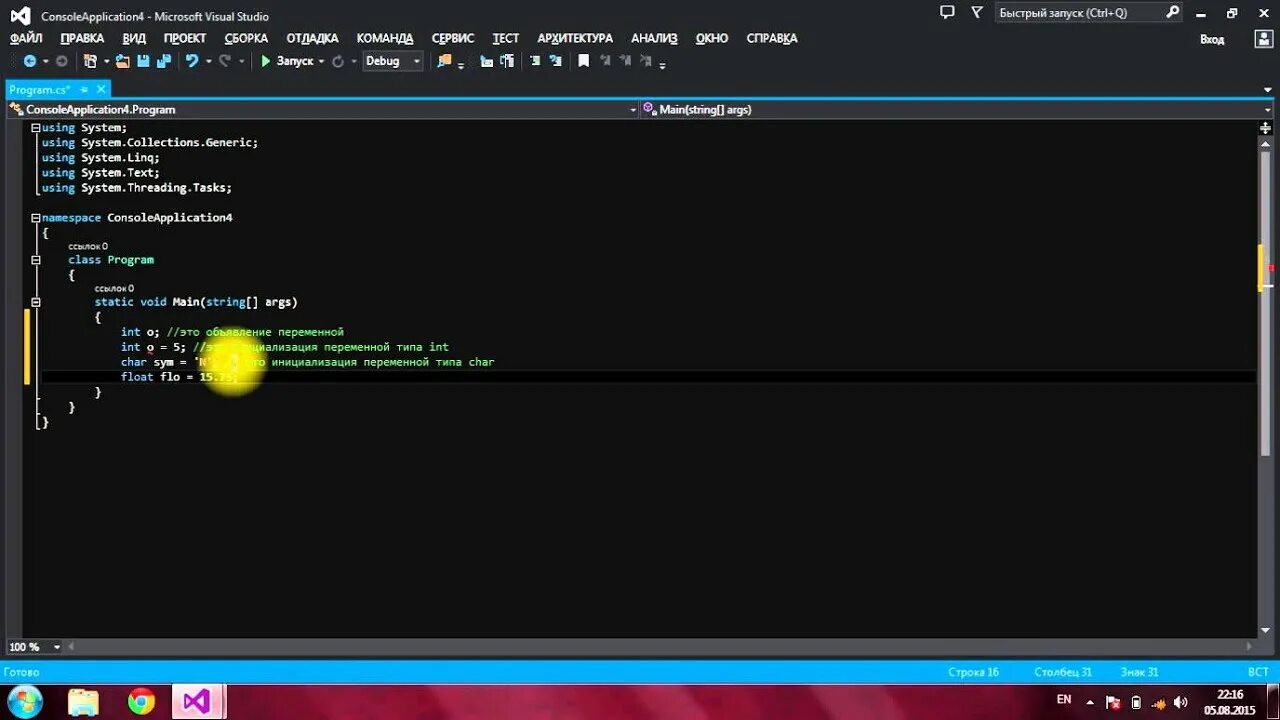The width and height of the screenshot is (1280, 720).
Task: Uncomment selected lines icon
Action: pos(555,61)
